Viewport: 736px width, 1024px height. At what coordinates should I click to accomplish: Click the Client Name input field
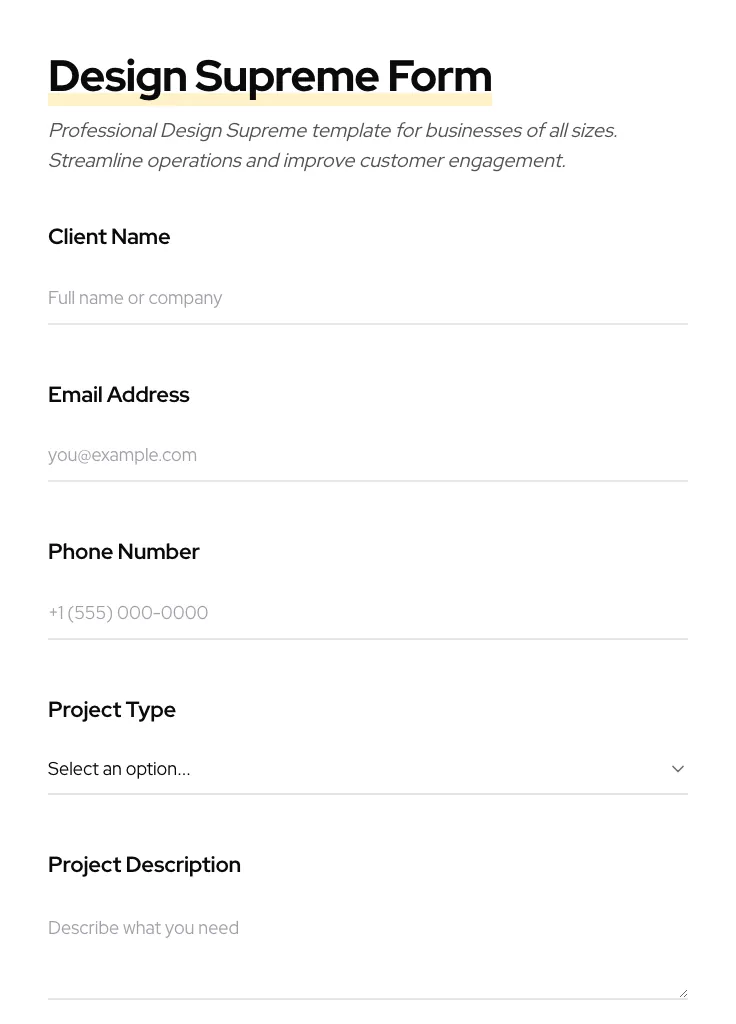coord(367,298)
